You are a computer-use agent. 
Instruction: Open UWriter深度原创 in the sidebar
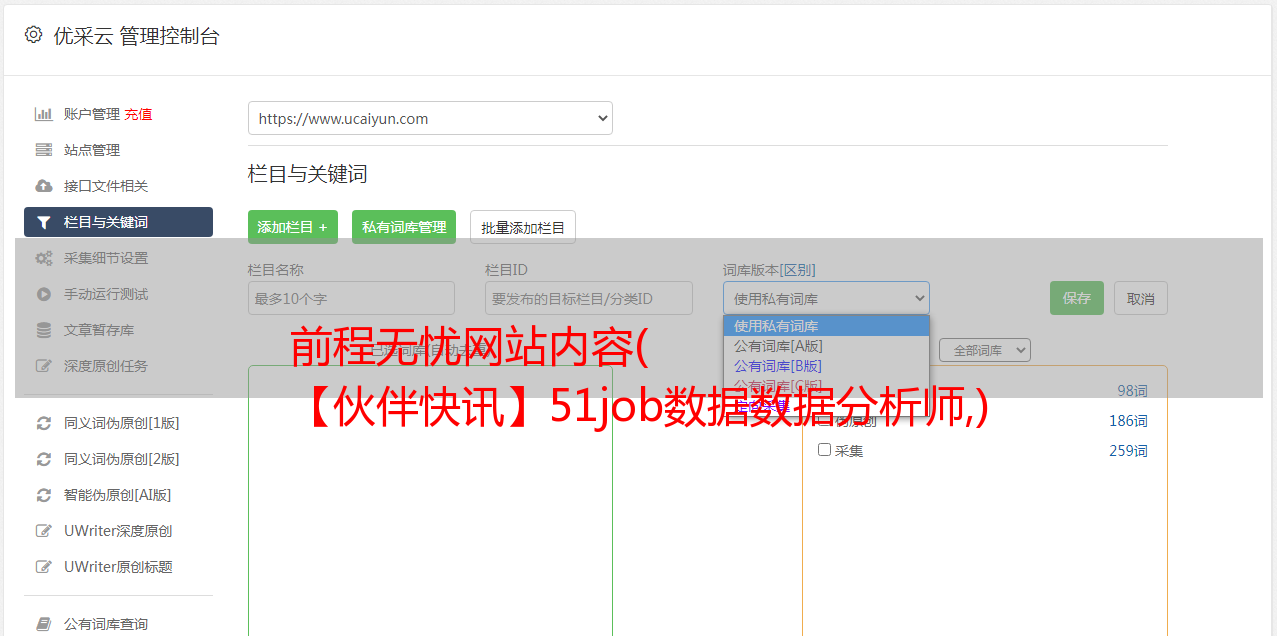[118, 531]
